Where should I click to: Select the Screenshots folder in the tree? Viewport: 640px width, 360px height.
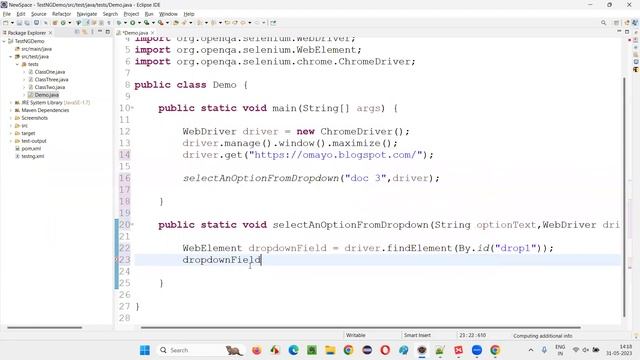34,118
